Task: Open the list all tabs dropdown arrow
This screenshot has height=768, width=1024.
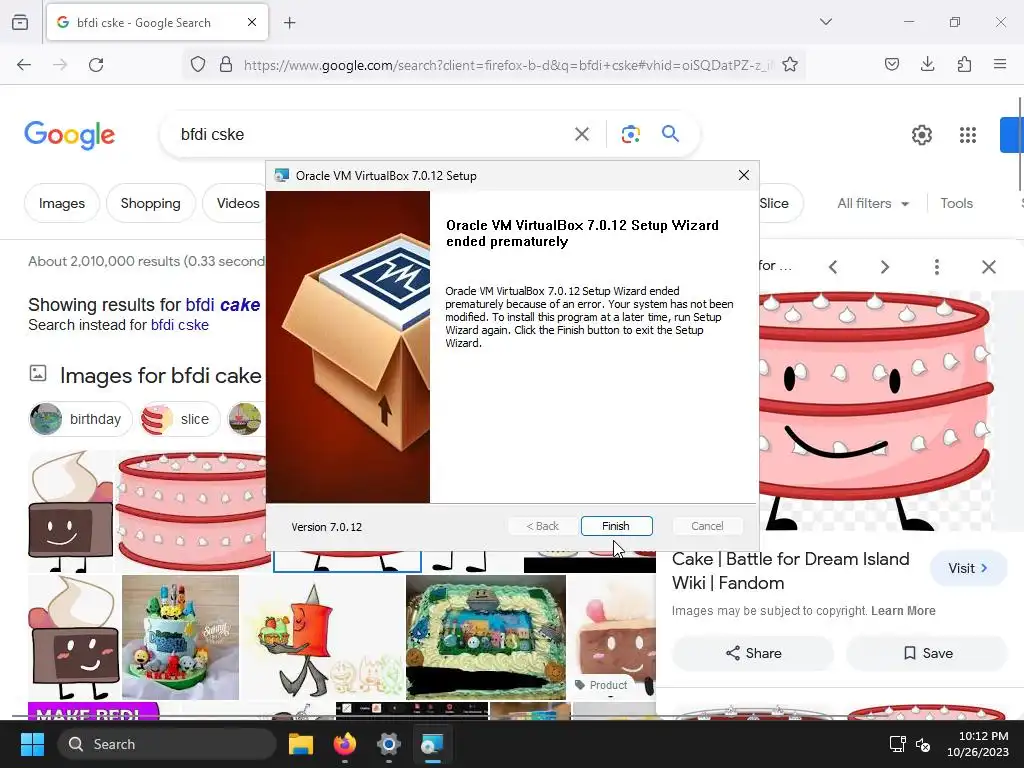Action: coord(826,22)
